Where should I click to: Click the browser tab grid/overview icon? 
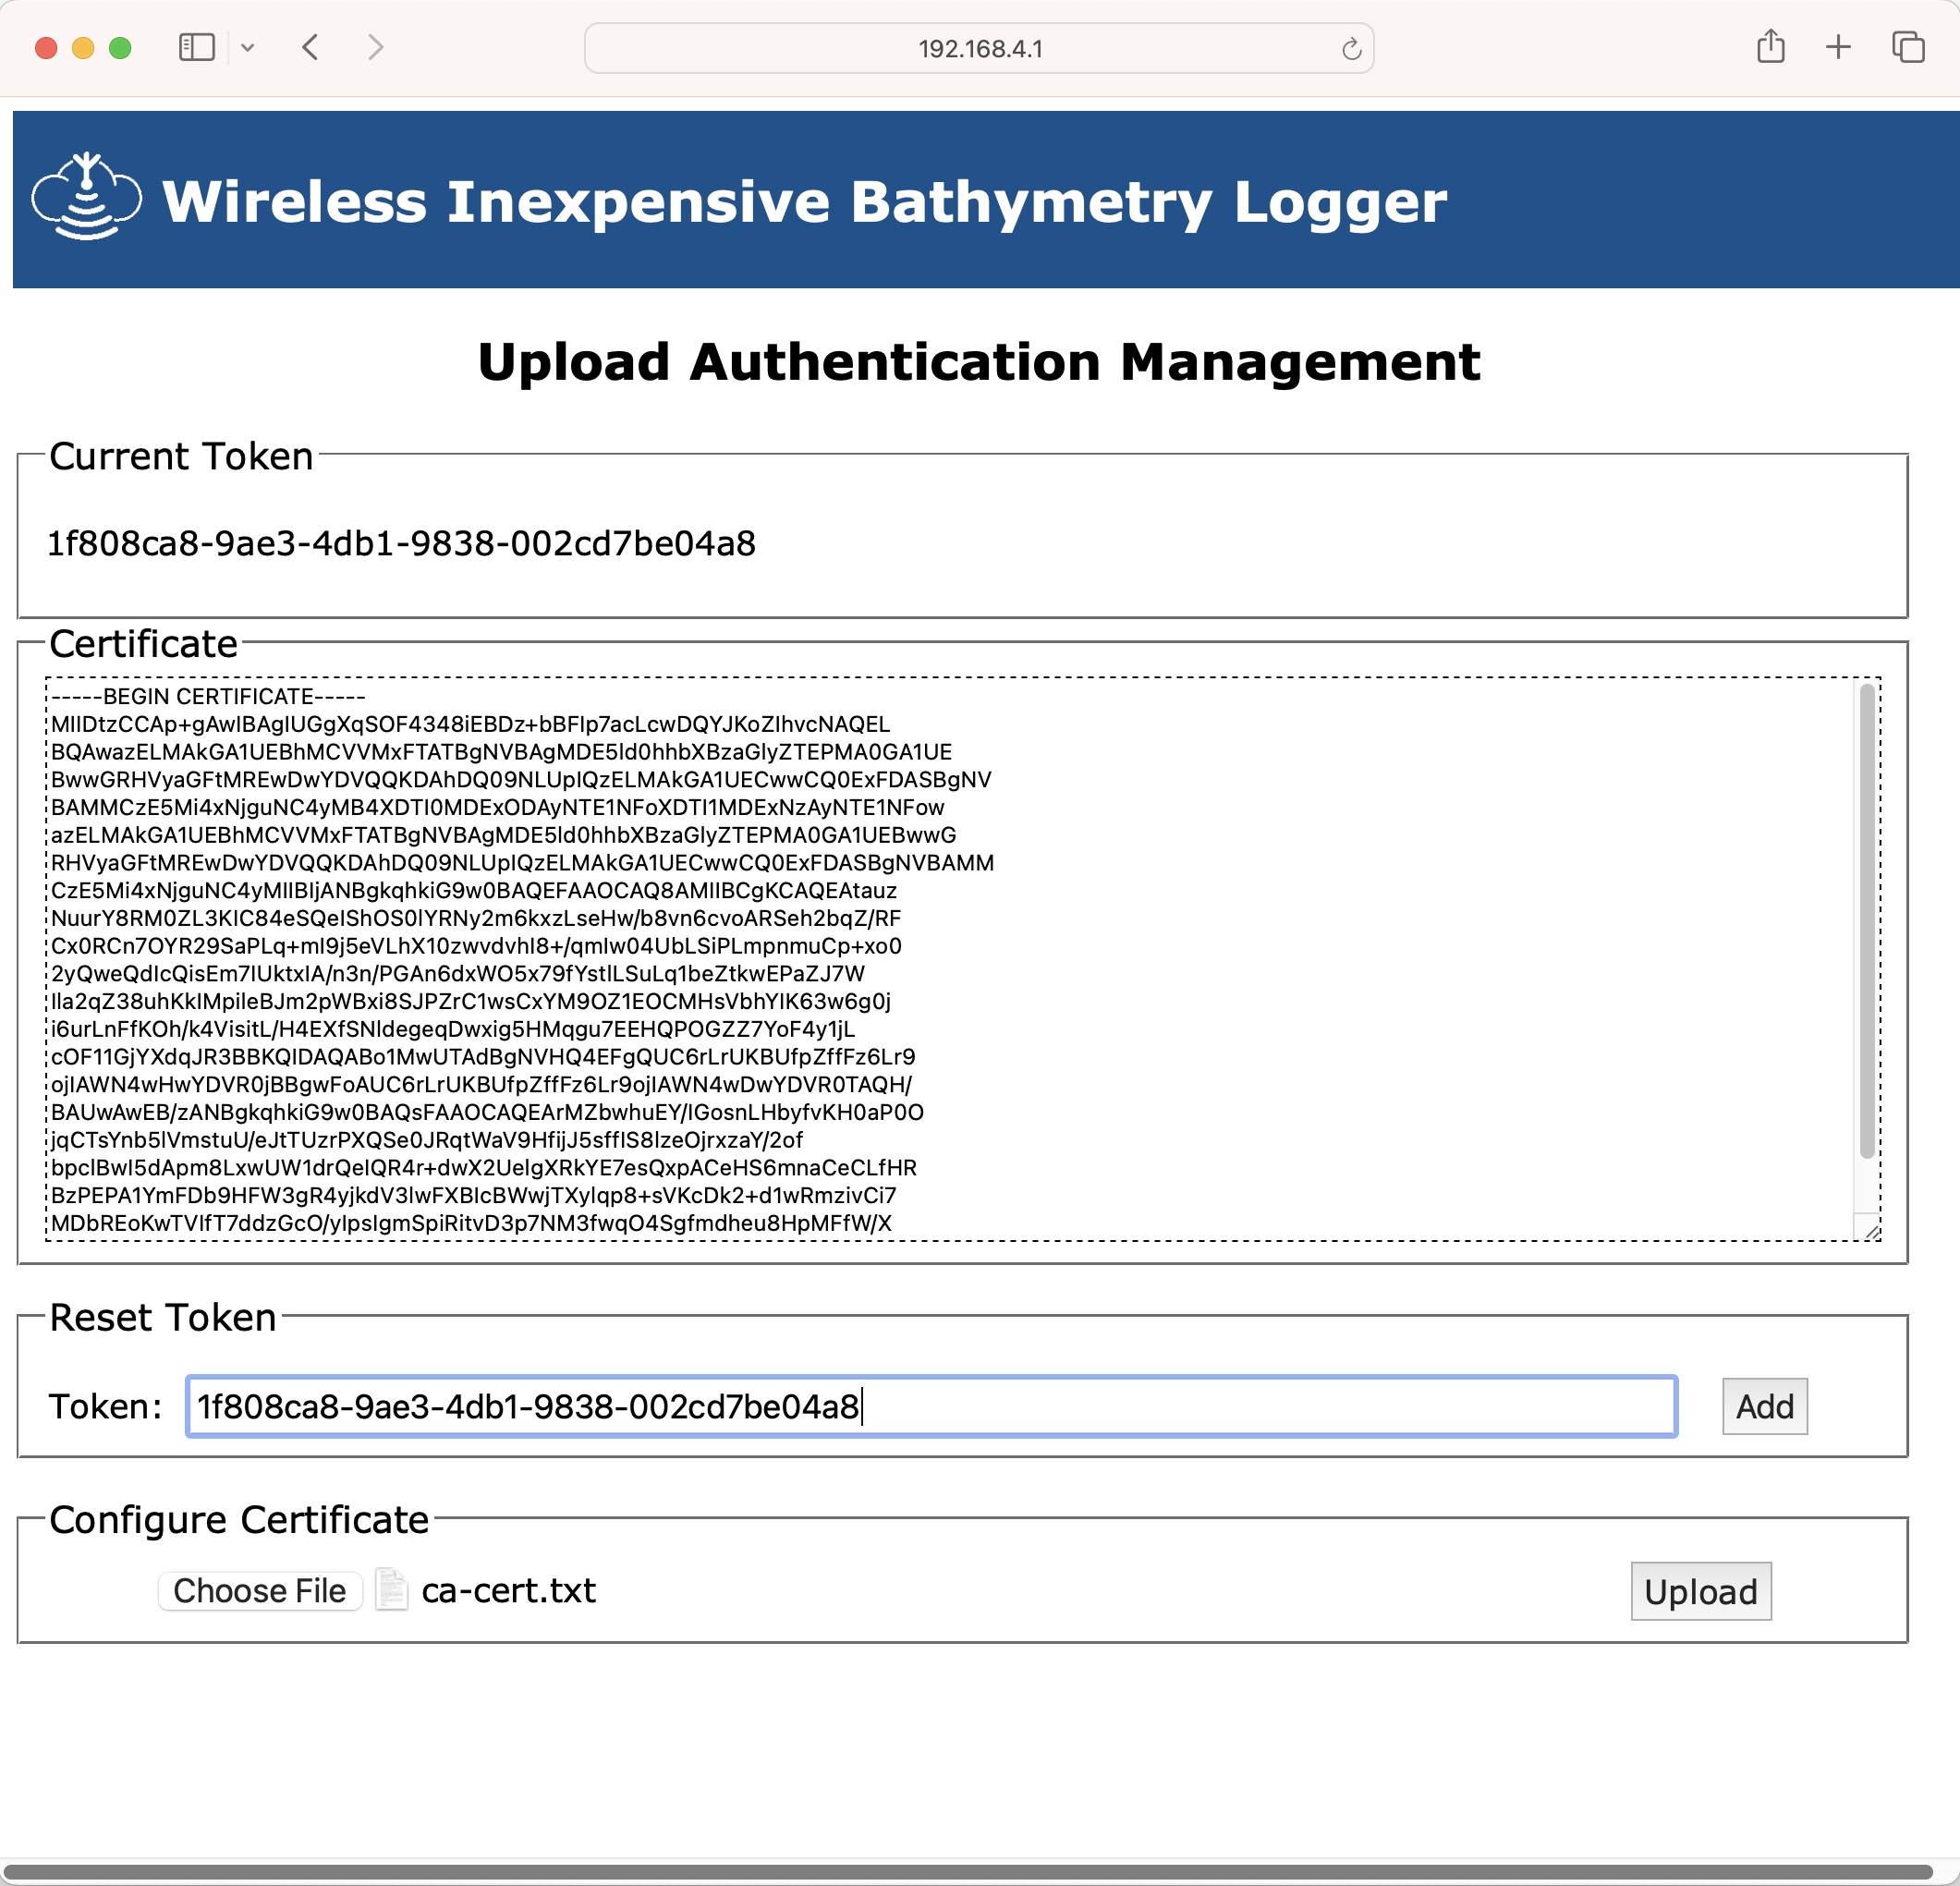(1911, 47)
